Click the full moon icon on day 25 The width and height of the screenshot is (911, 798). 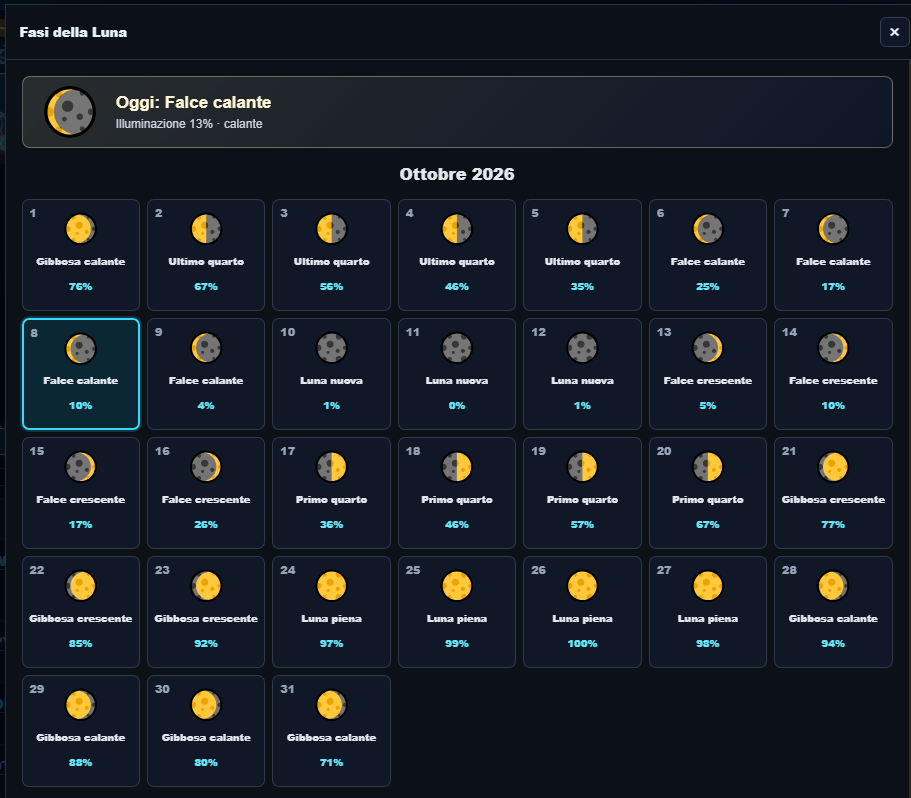point(457,586)
